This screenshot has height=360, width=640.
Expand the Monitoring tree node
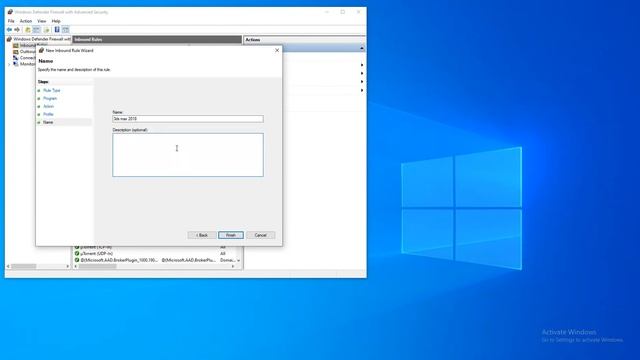tap(9, 64)
